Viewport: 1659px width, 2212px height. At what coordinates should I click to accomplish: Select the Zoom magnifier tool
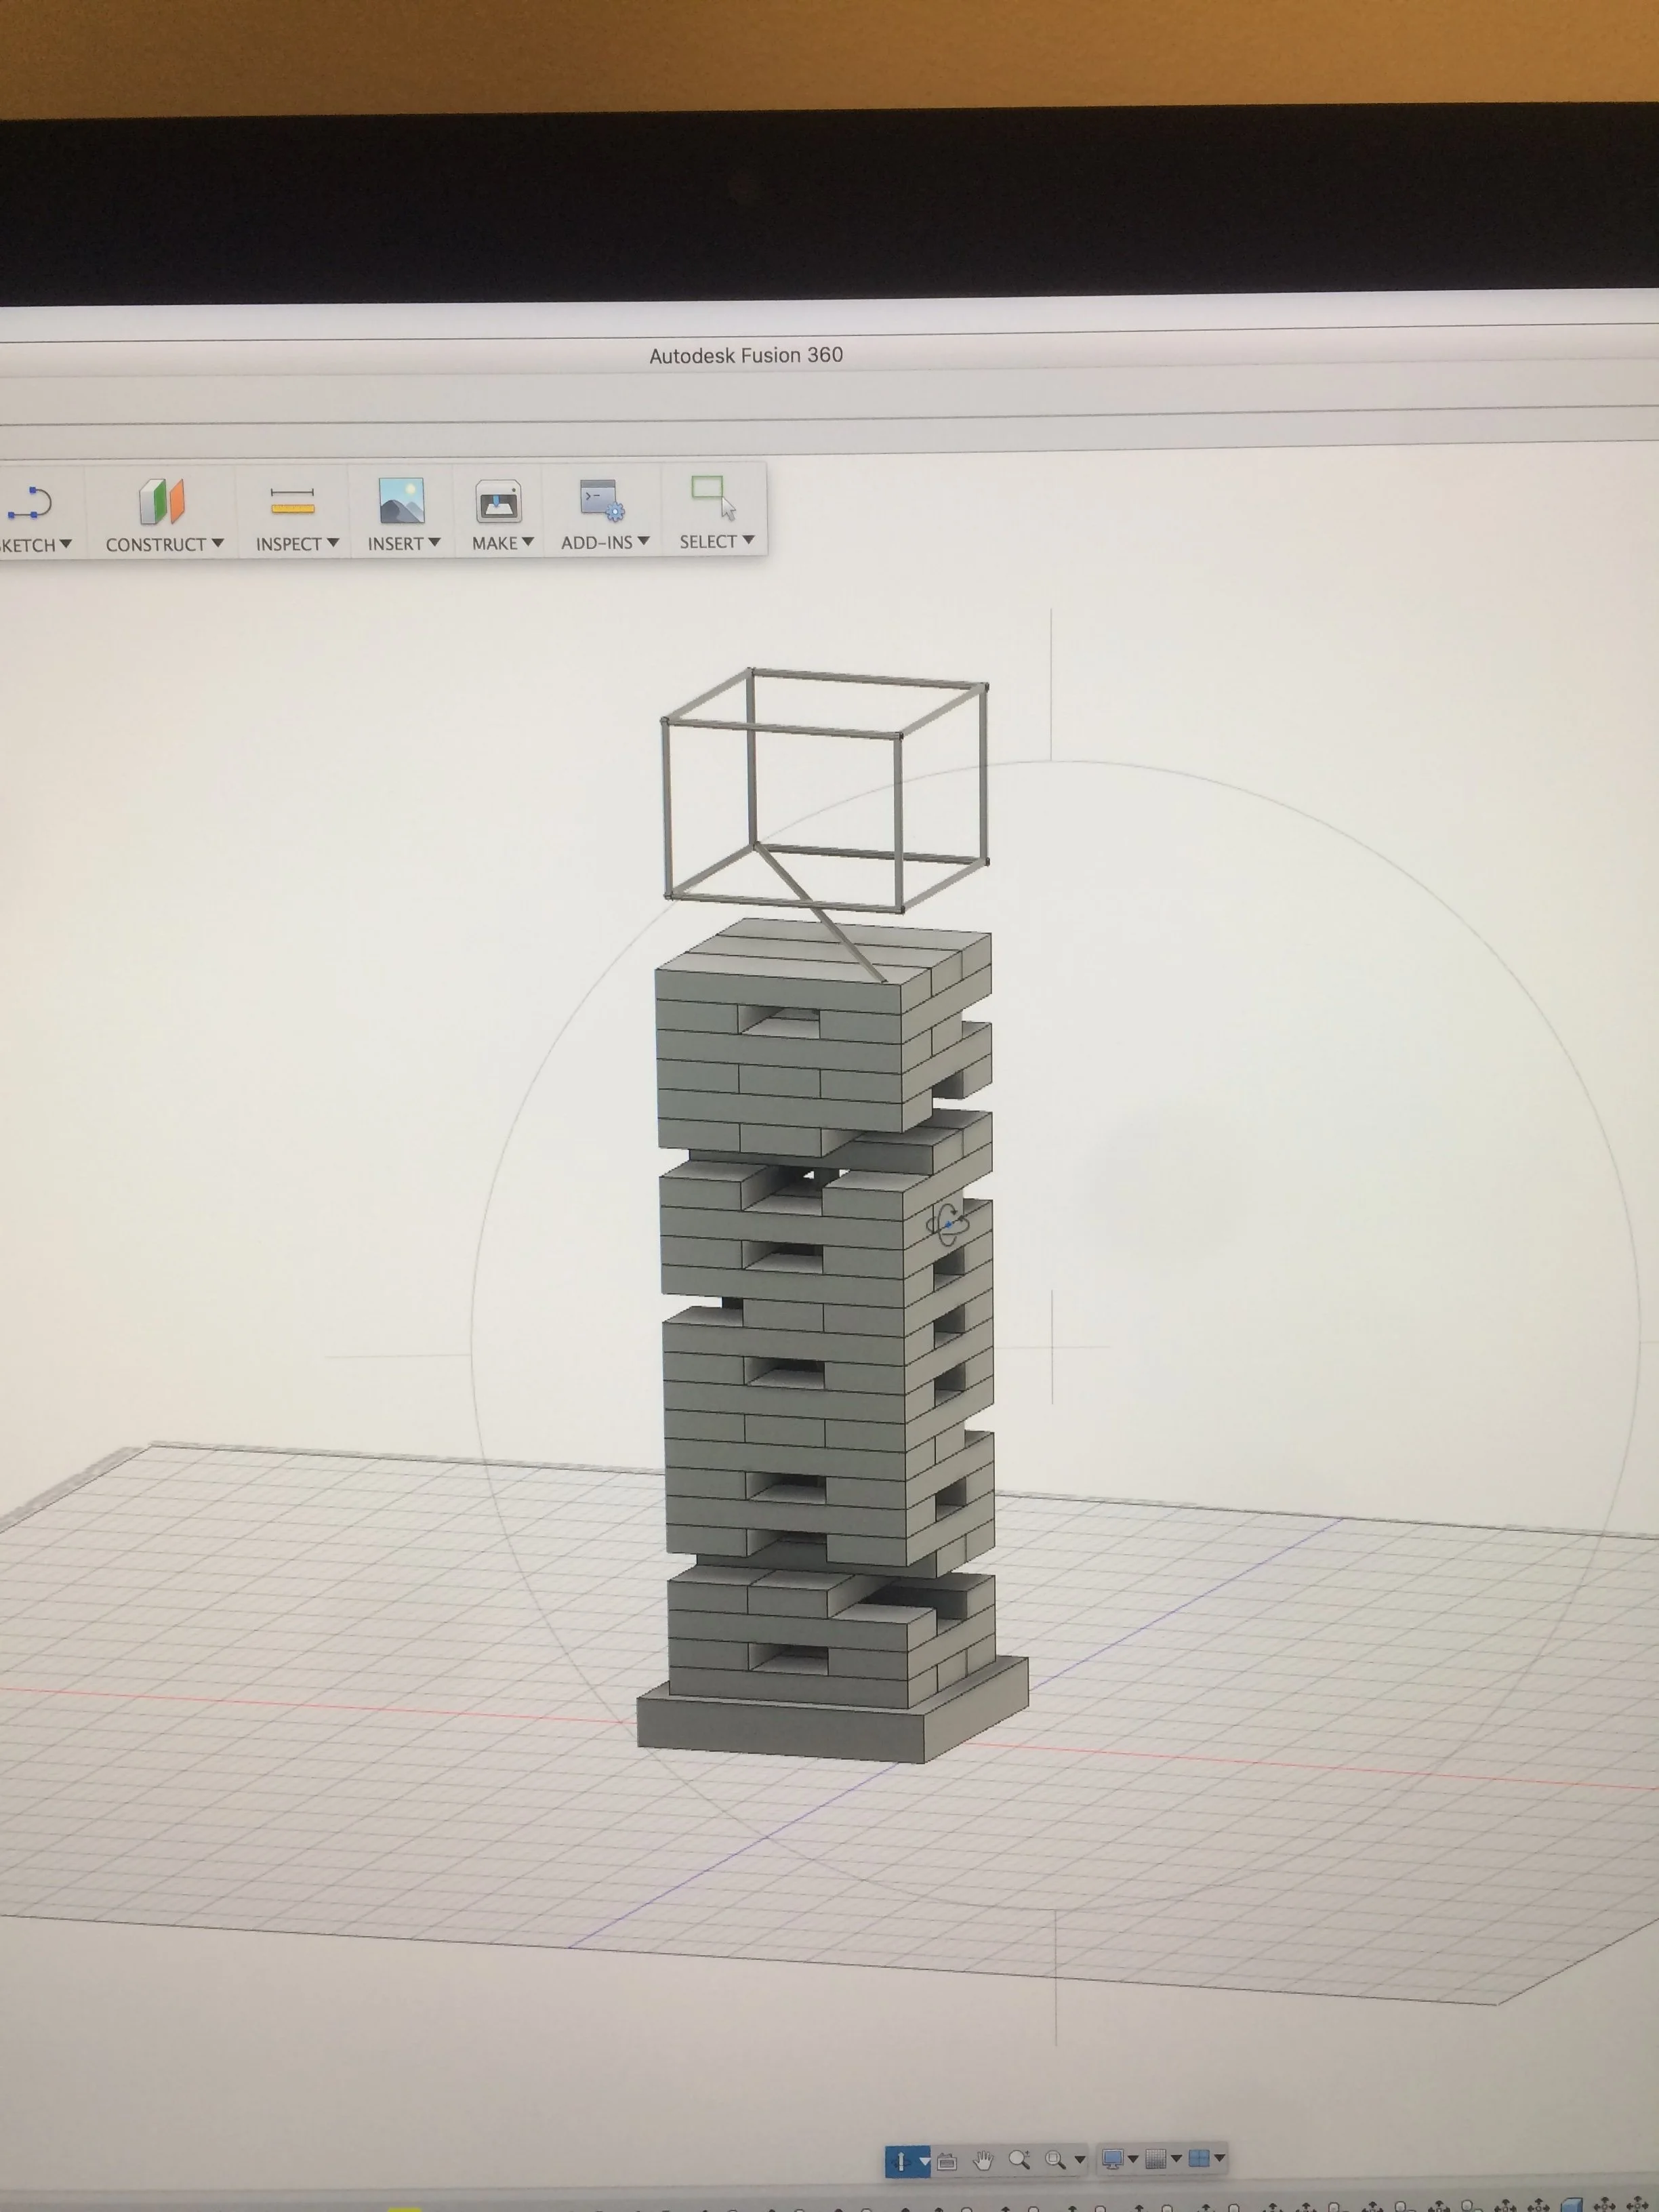click(1019, 2159)
